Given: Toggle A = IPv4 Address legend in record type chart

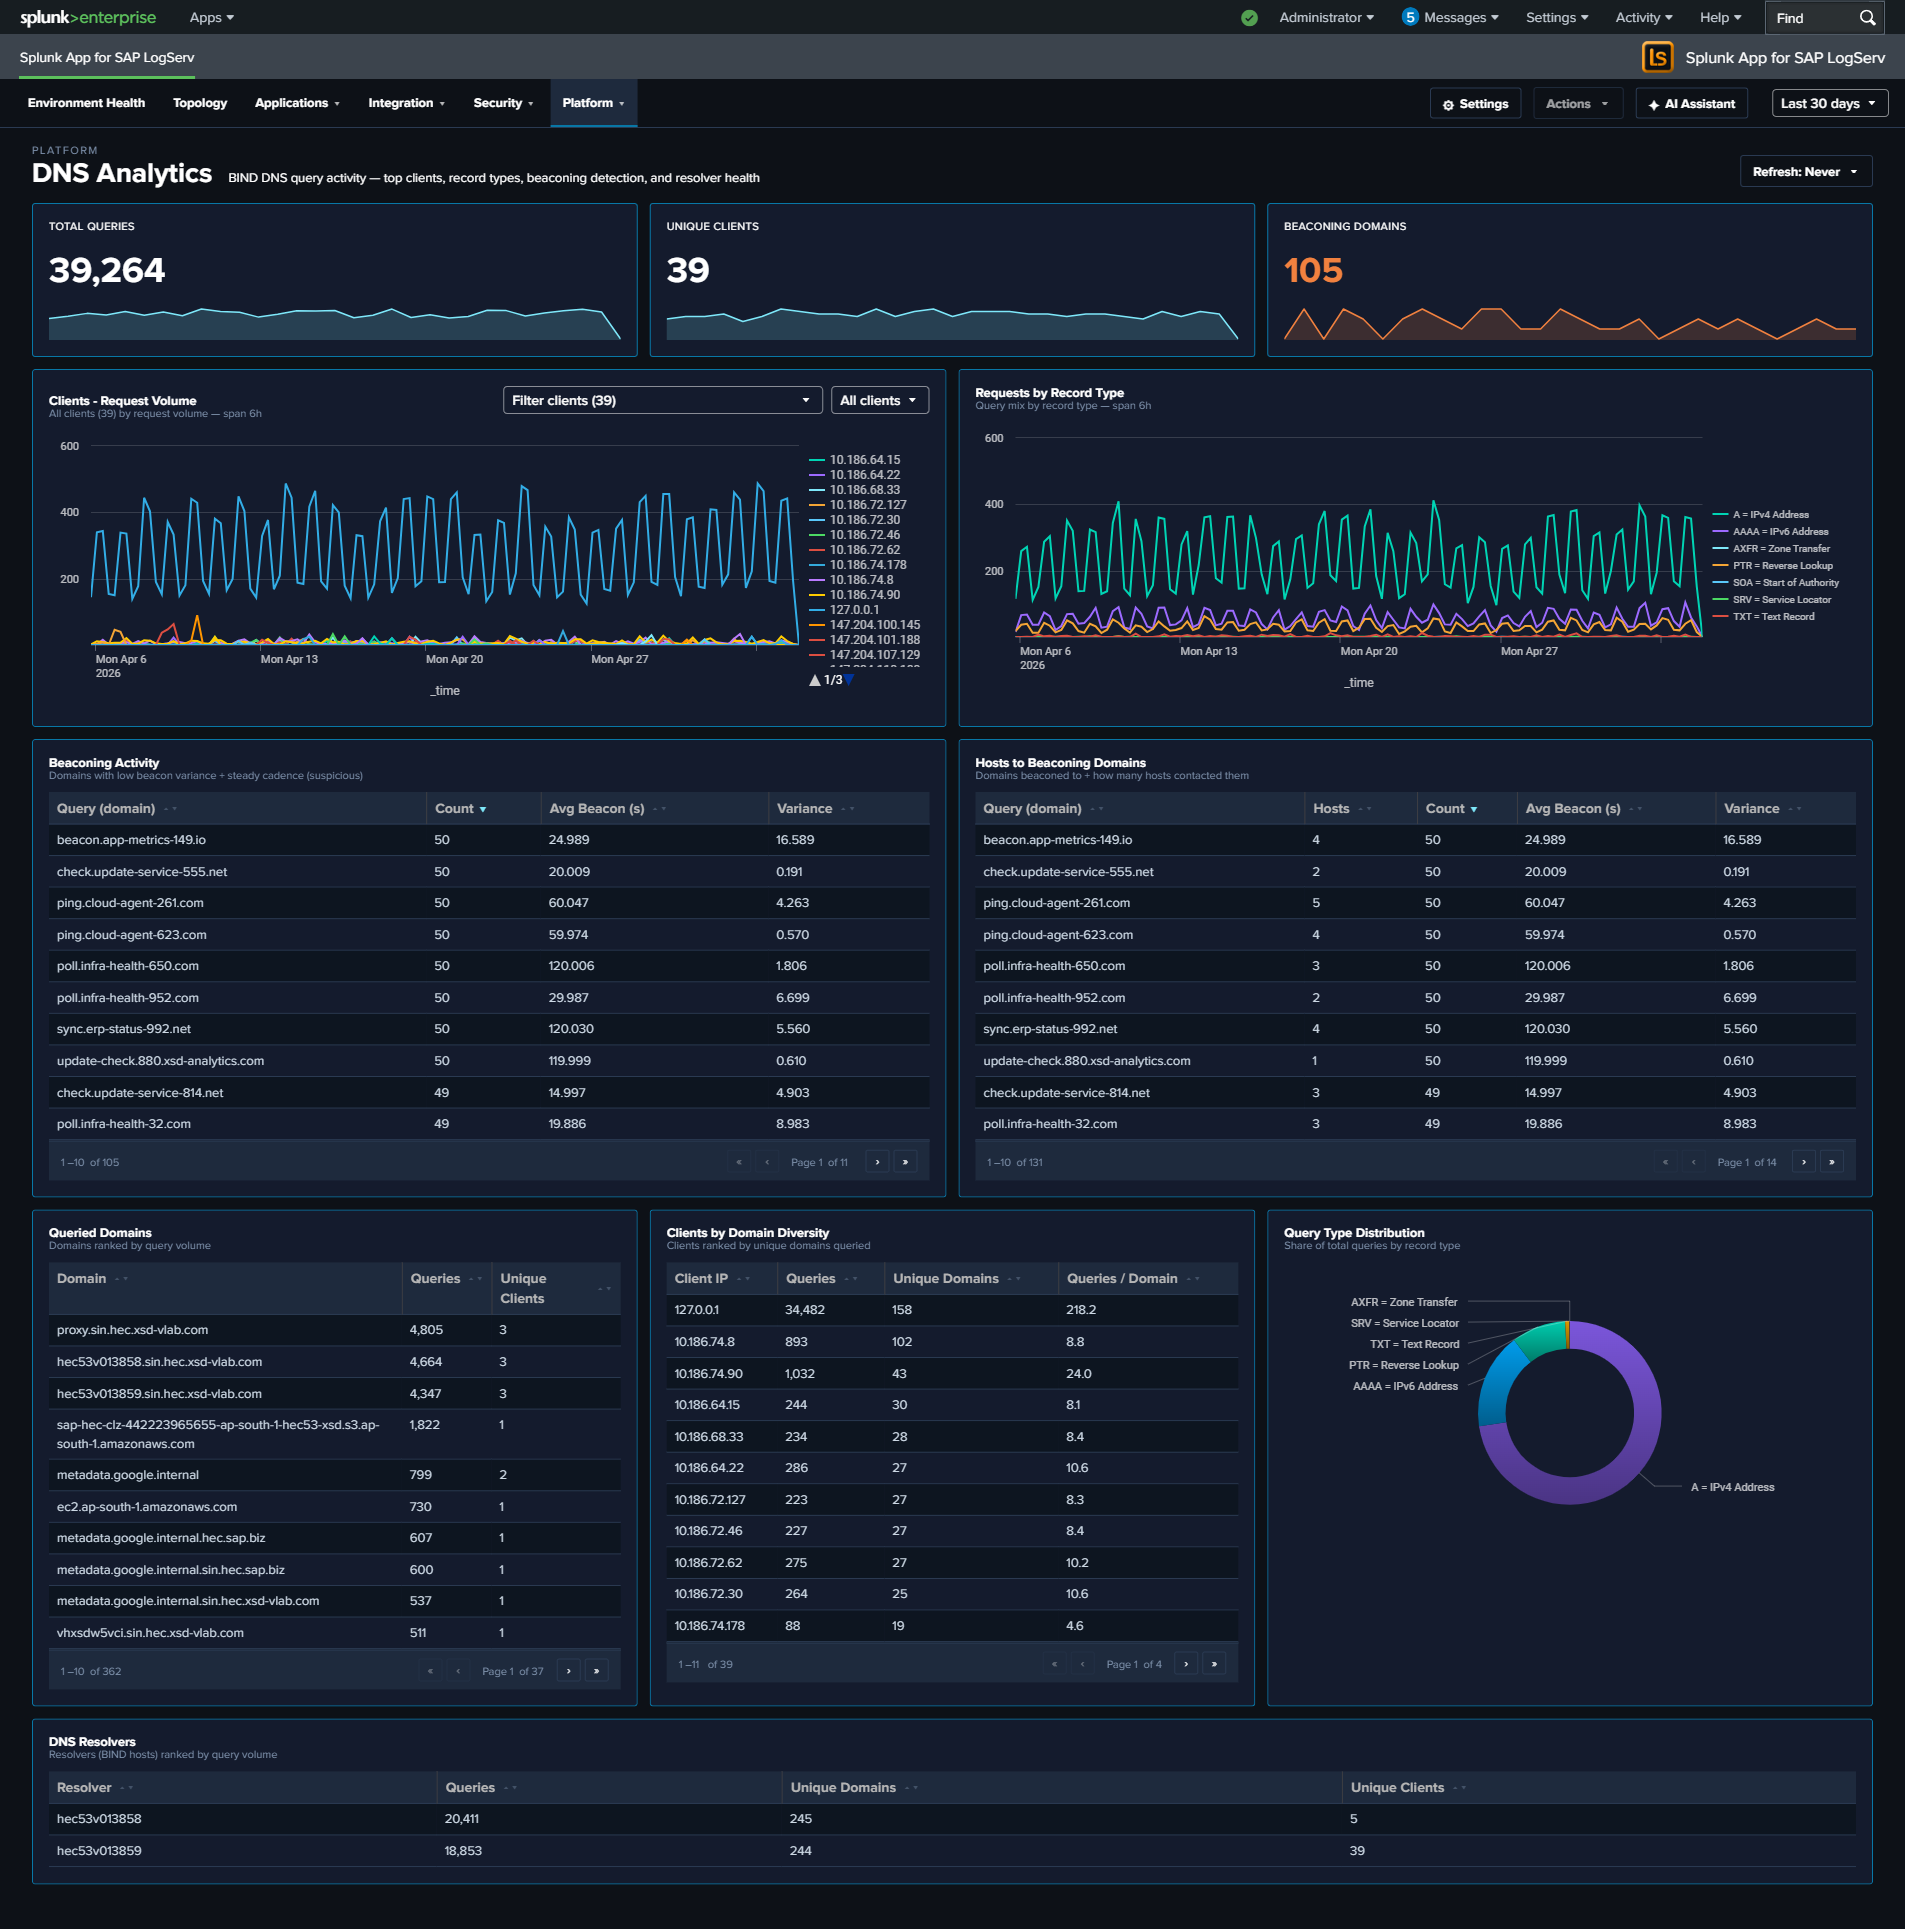Looking at the screenshot, I should point(1761,515).
